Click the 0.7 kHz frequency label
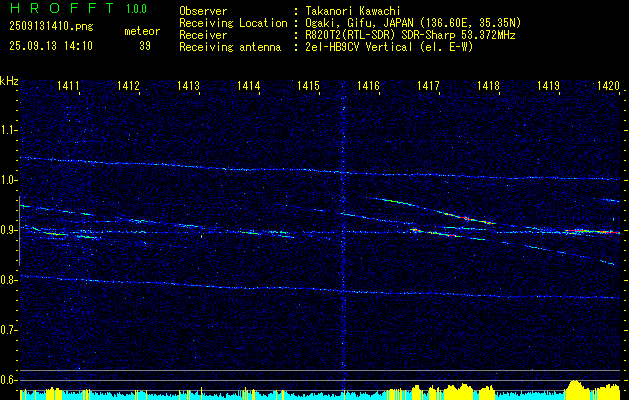629x400 pixels. tap(8, 330)
